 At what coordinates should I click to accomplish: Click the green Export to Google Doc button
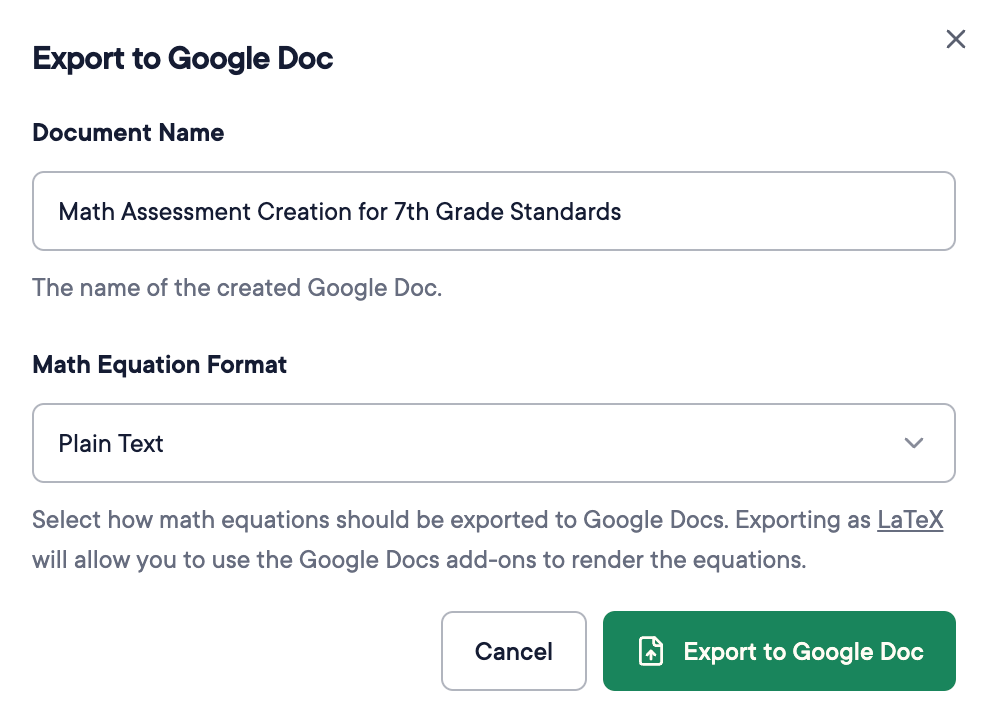[x=779, y=651]
